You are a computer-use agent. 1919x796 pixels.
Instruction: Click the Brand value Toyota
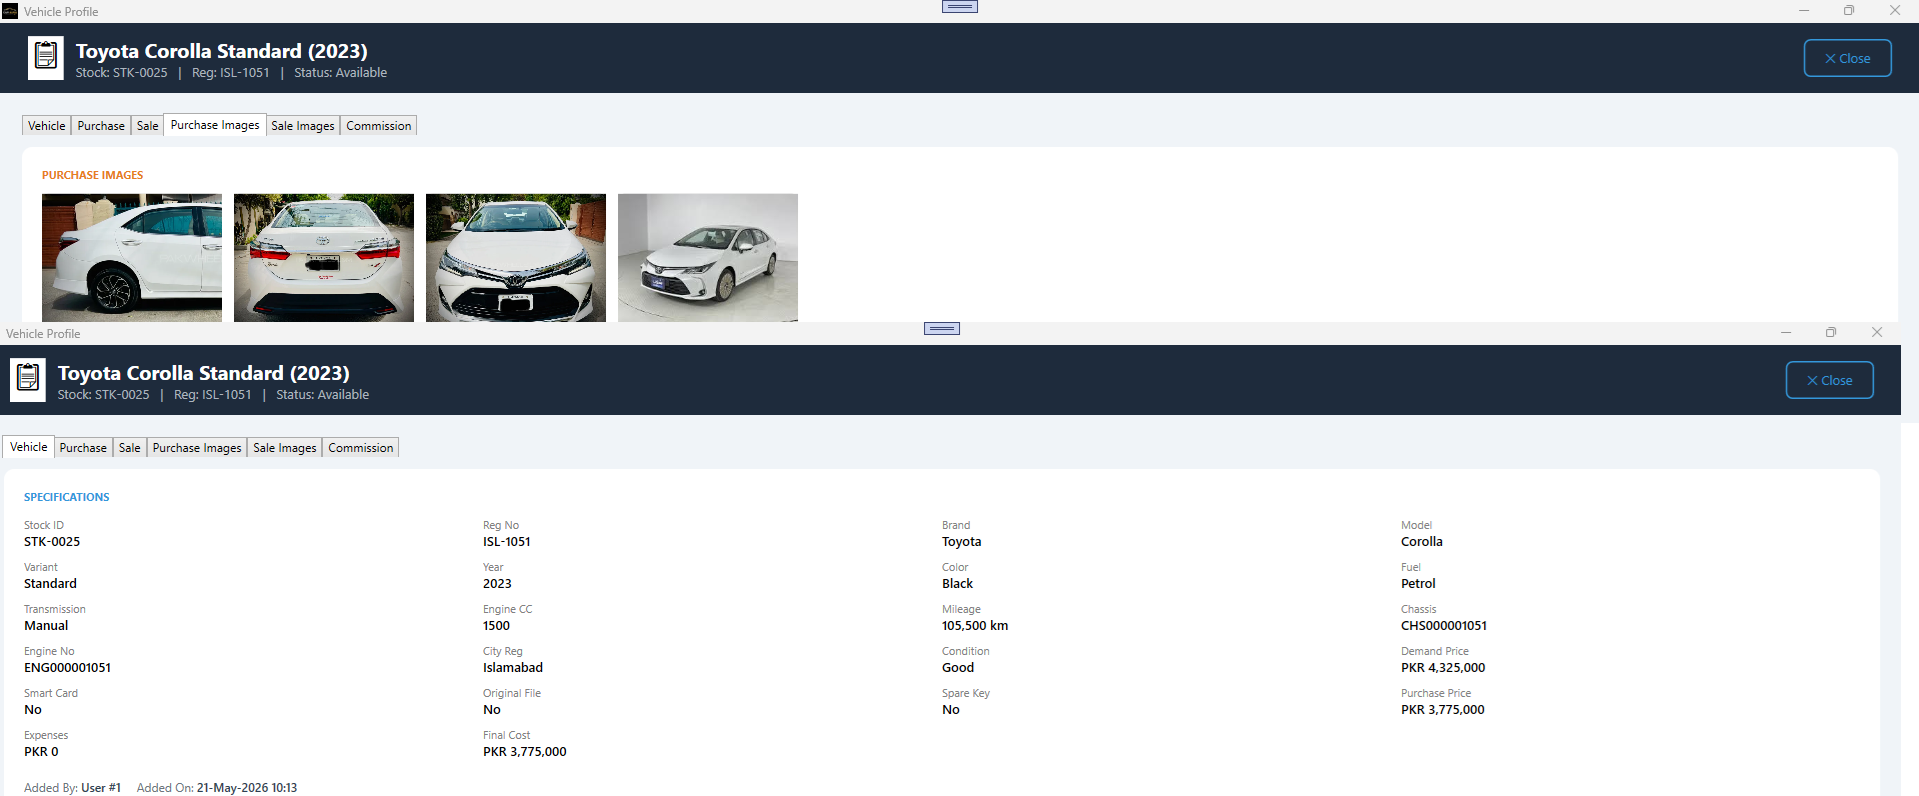[962, 542]
